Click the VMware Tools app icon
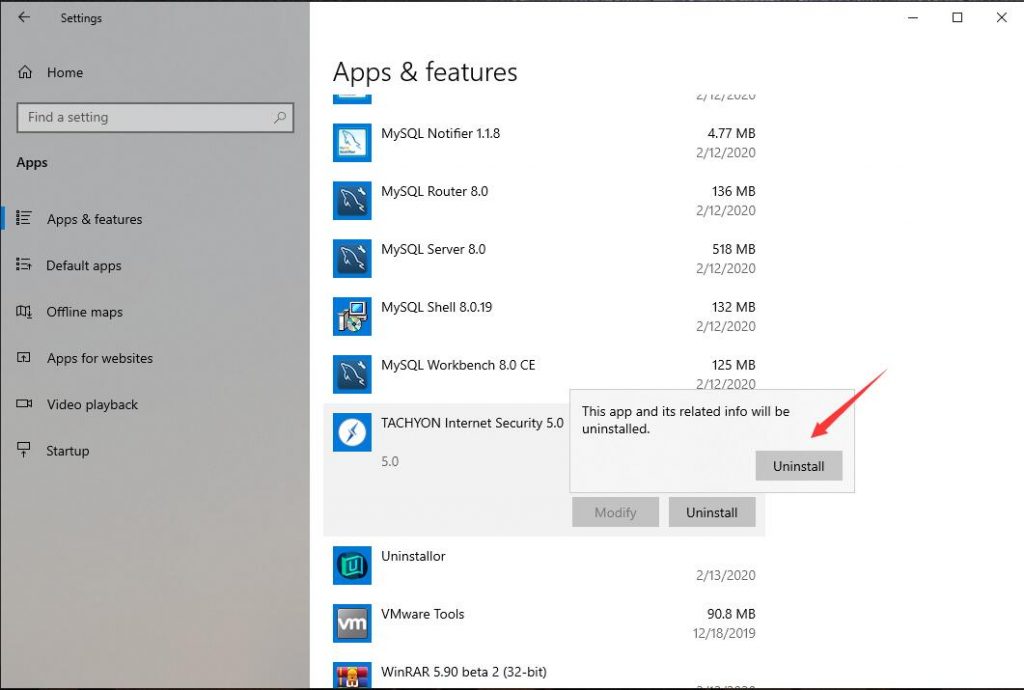 352,623
